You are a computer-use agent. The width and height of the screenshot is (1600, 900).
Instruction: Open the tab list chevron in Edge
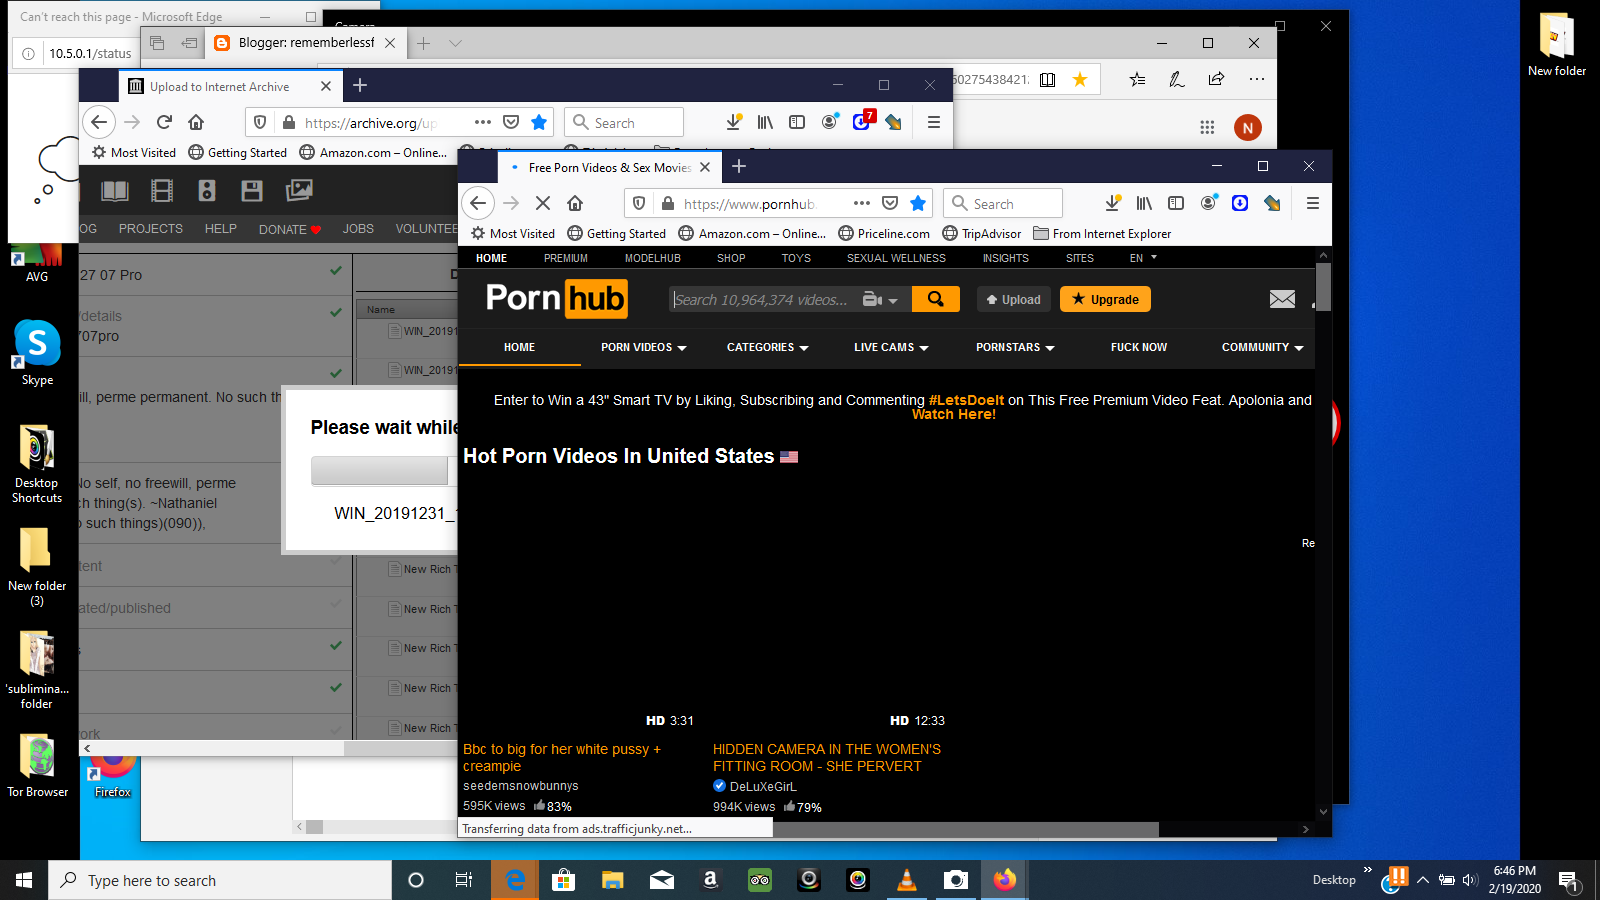pyautogui.click(x=455, y=43)
